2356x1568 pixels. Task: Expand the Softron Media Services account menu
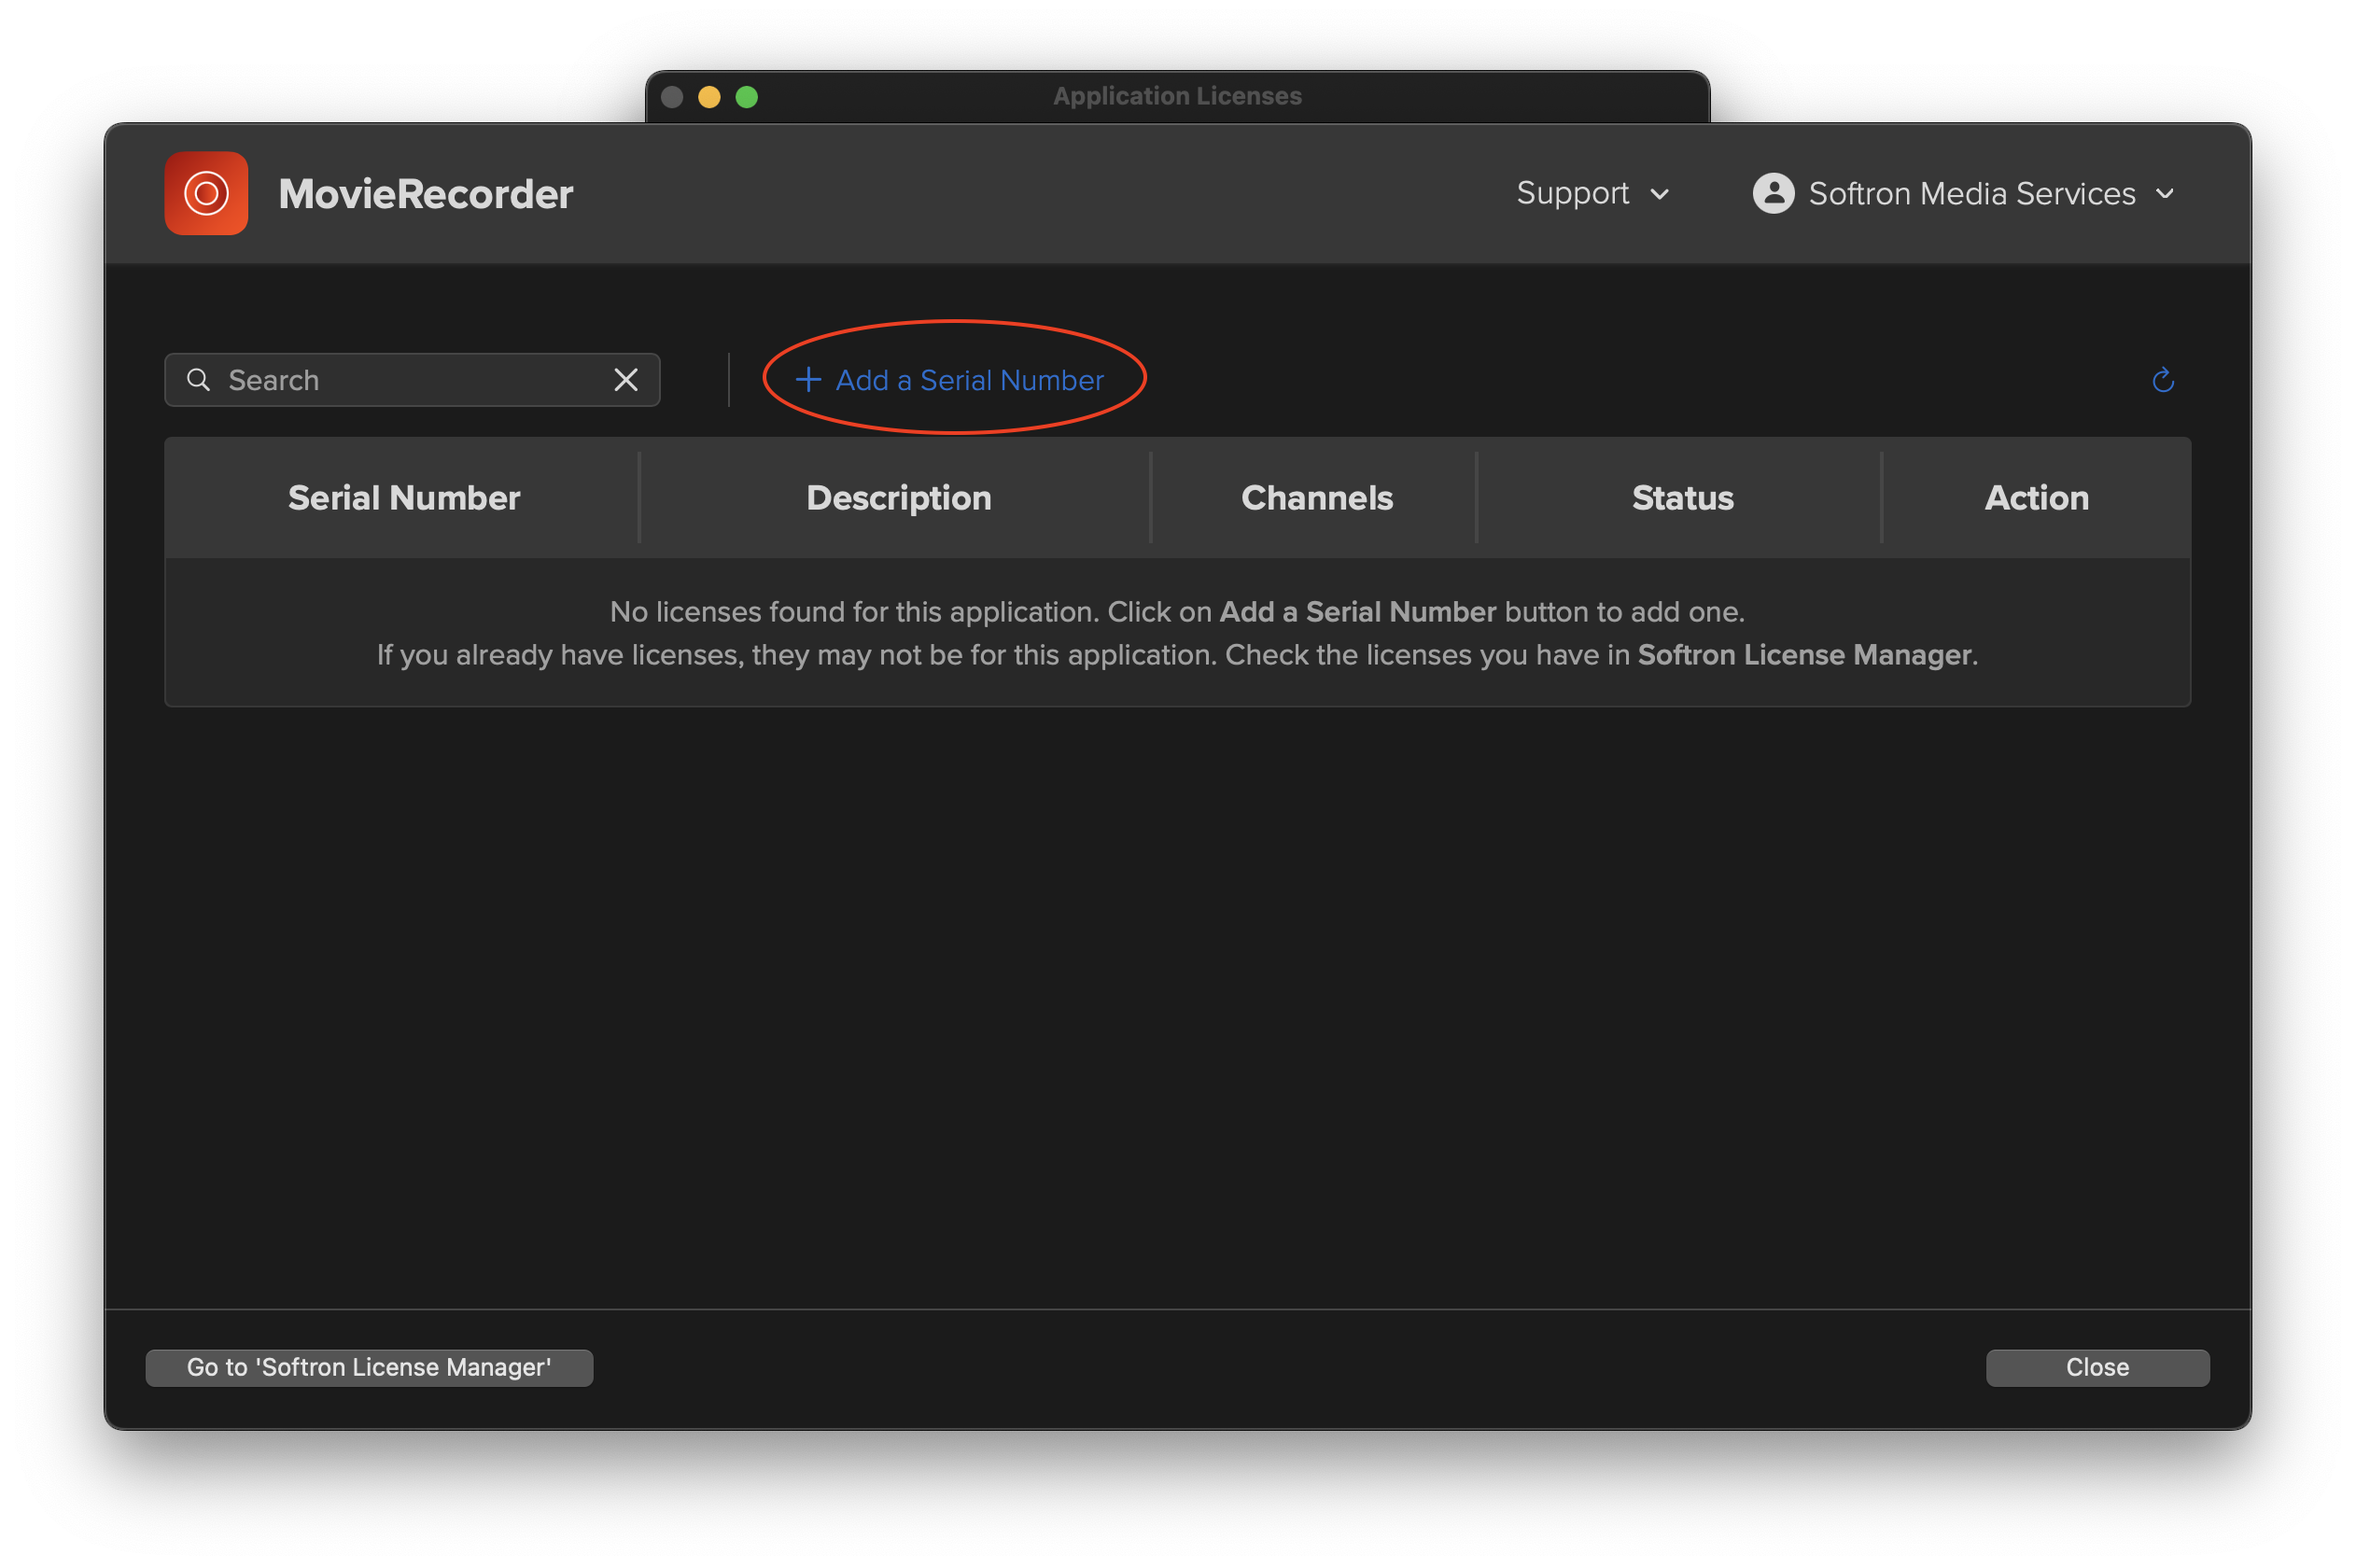tap(1964, 193)
